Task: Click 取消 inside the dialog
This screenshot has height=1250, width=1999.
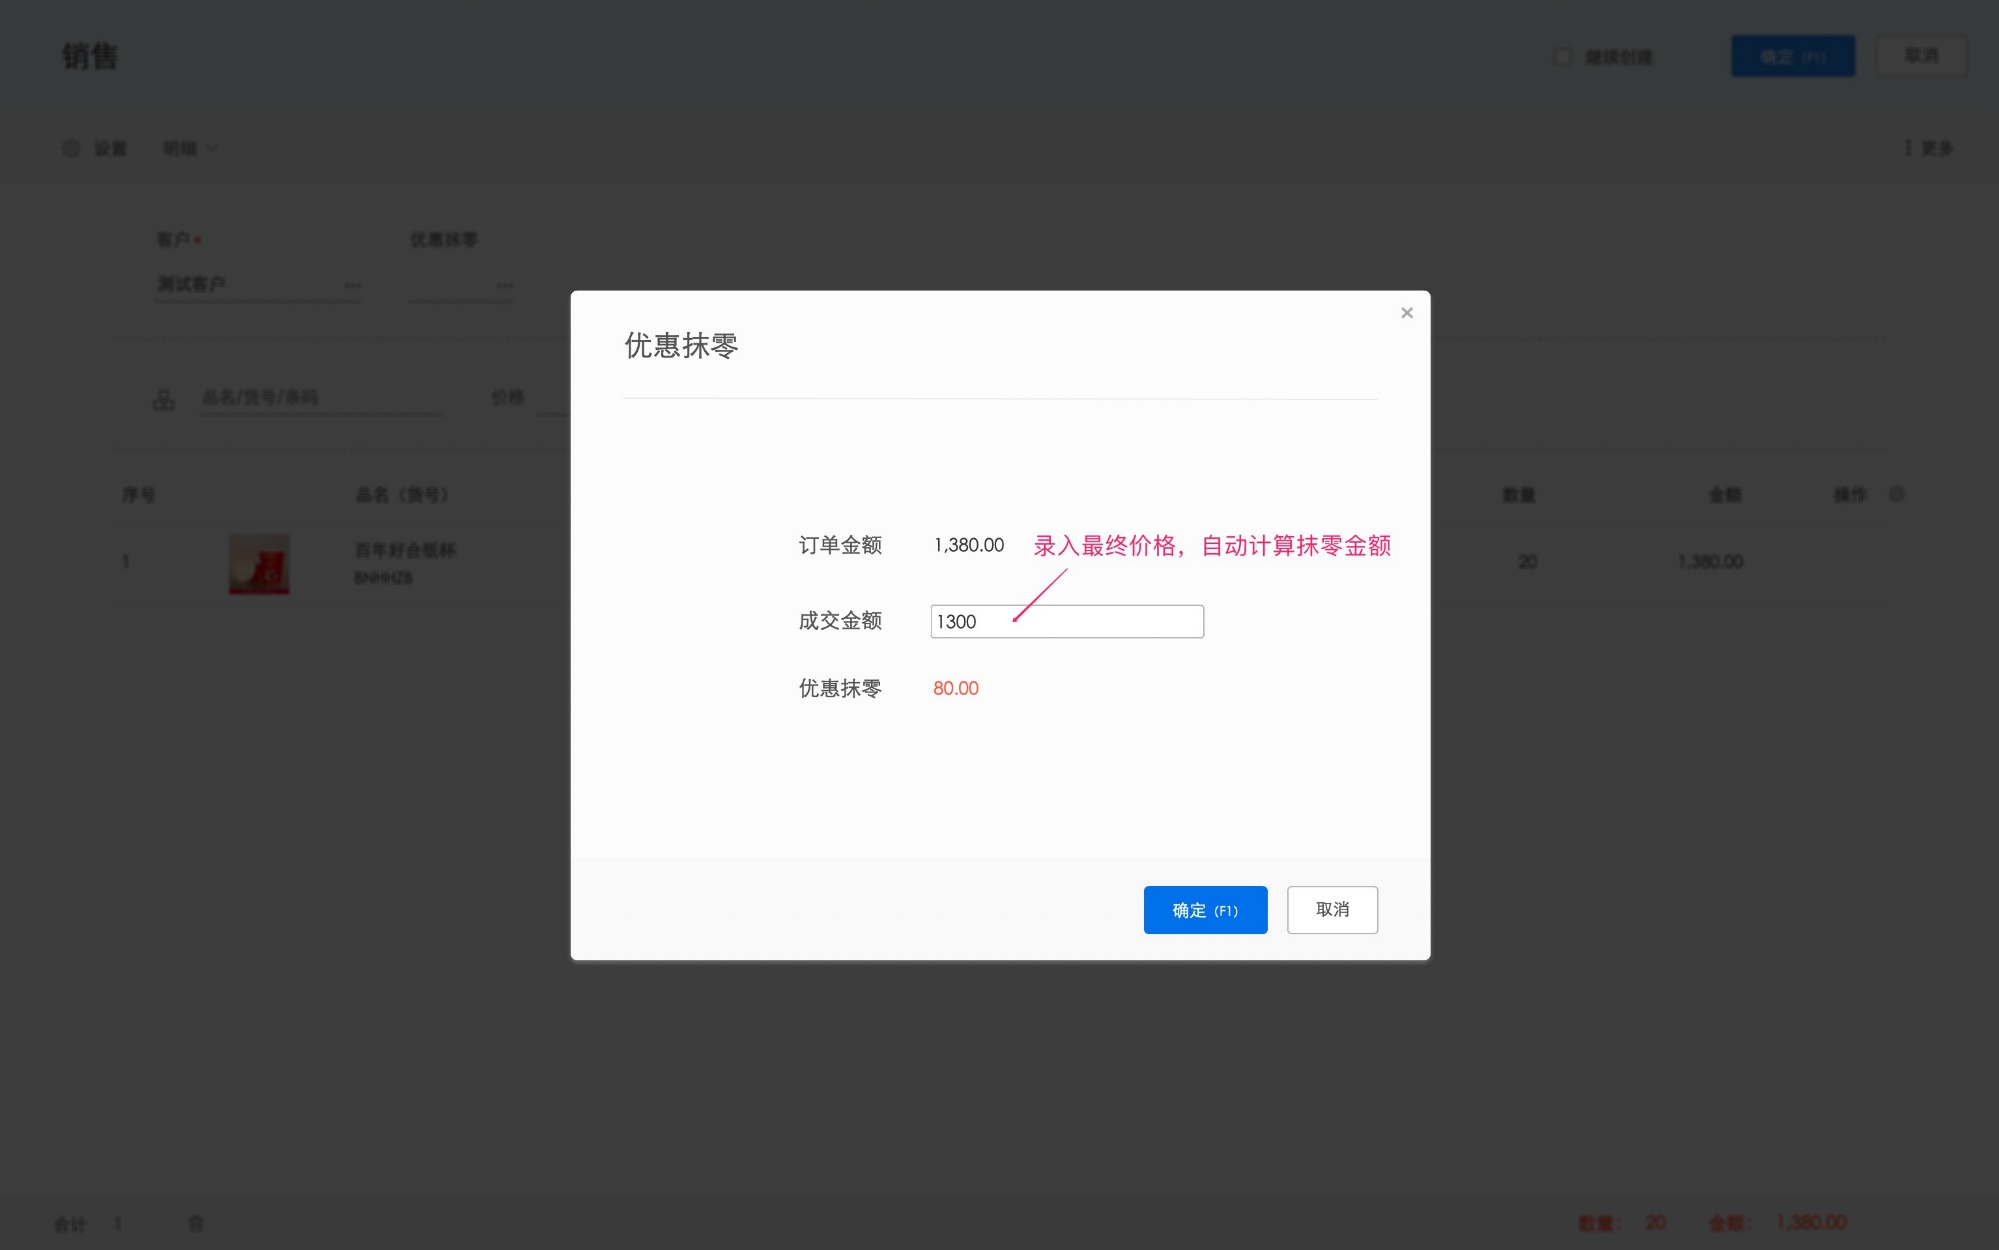Action: [1332, 910]
